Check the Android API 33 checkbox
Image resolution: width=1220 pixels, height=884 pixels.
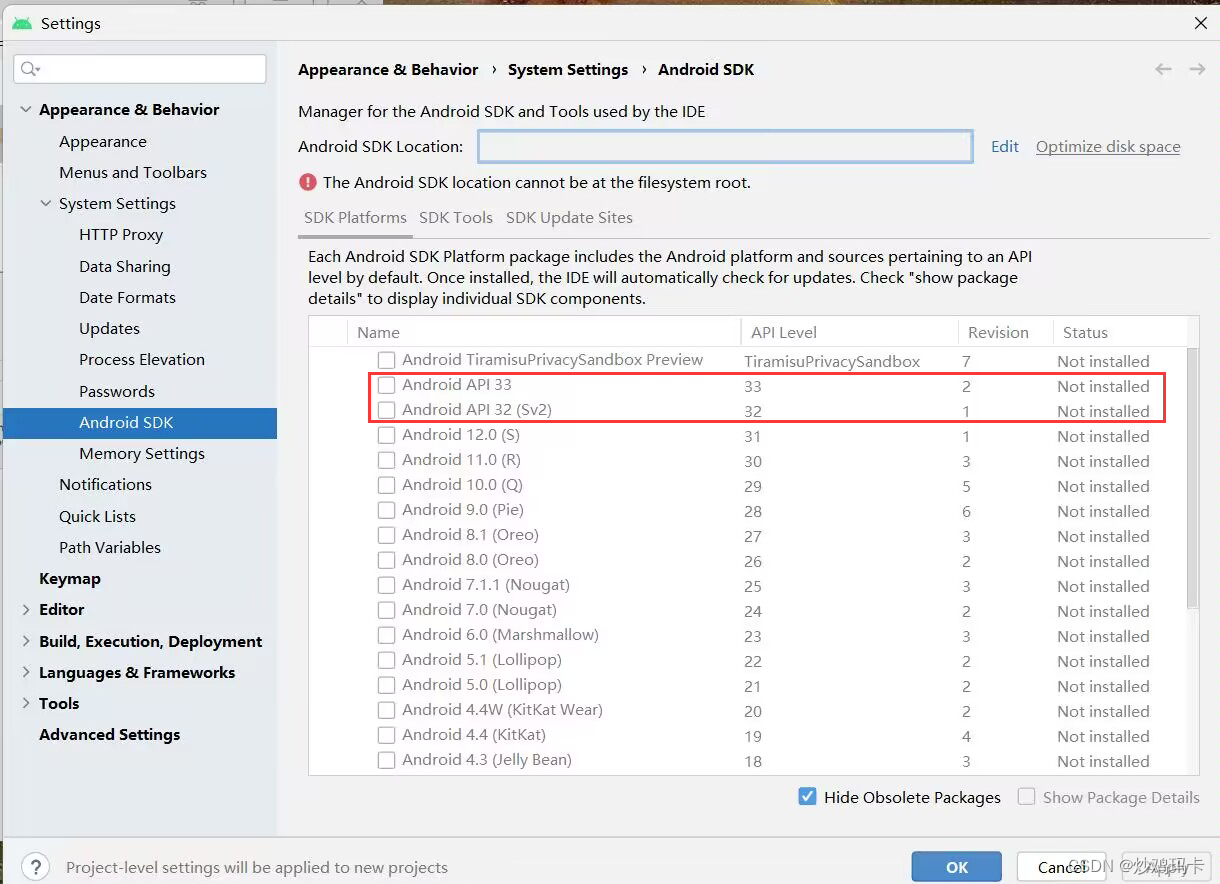[x=386, y=385]
